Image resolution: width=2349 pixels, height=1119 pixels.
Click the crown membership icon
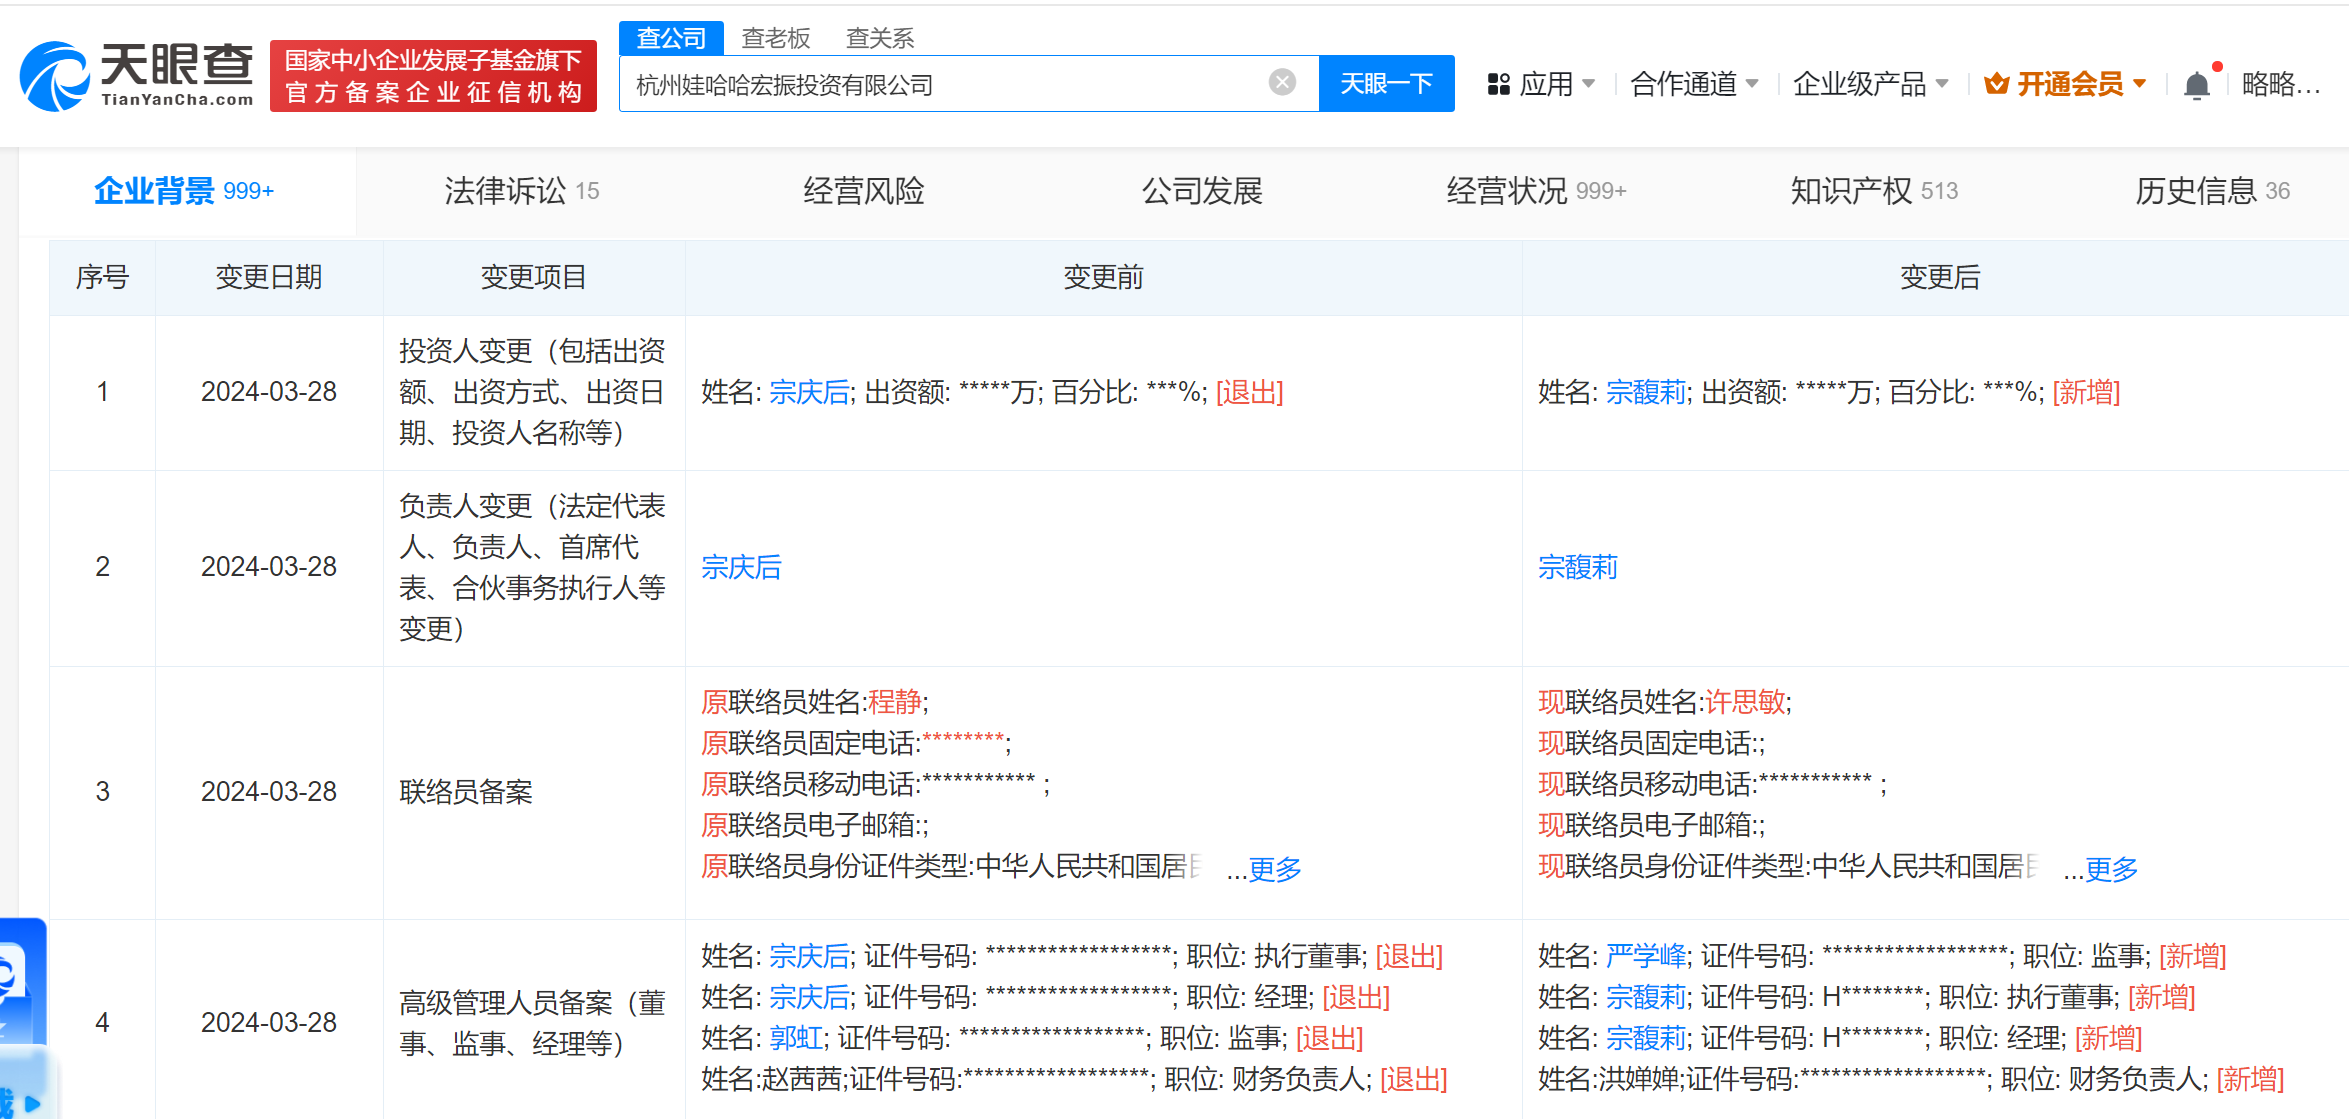[x=1996, y=85]
